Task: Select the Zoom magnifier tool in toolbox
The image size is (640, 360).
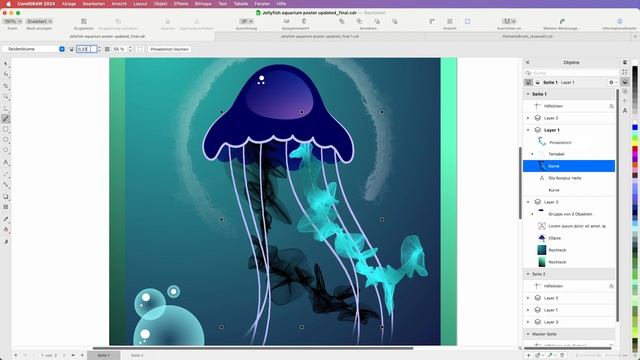Action: pos(5,97)
